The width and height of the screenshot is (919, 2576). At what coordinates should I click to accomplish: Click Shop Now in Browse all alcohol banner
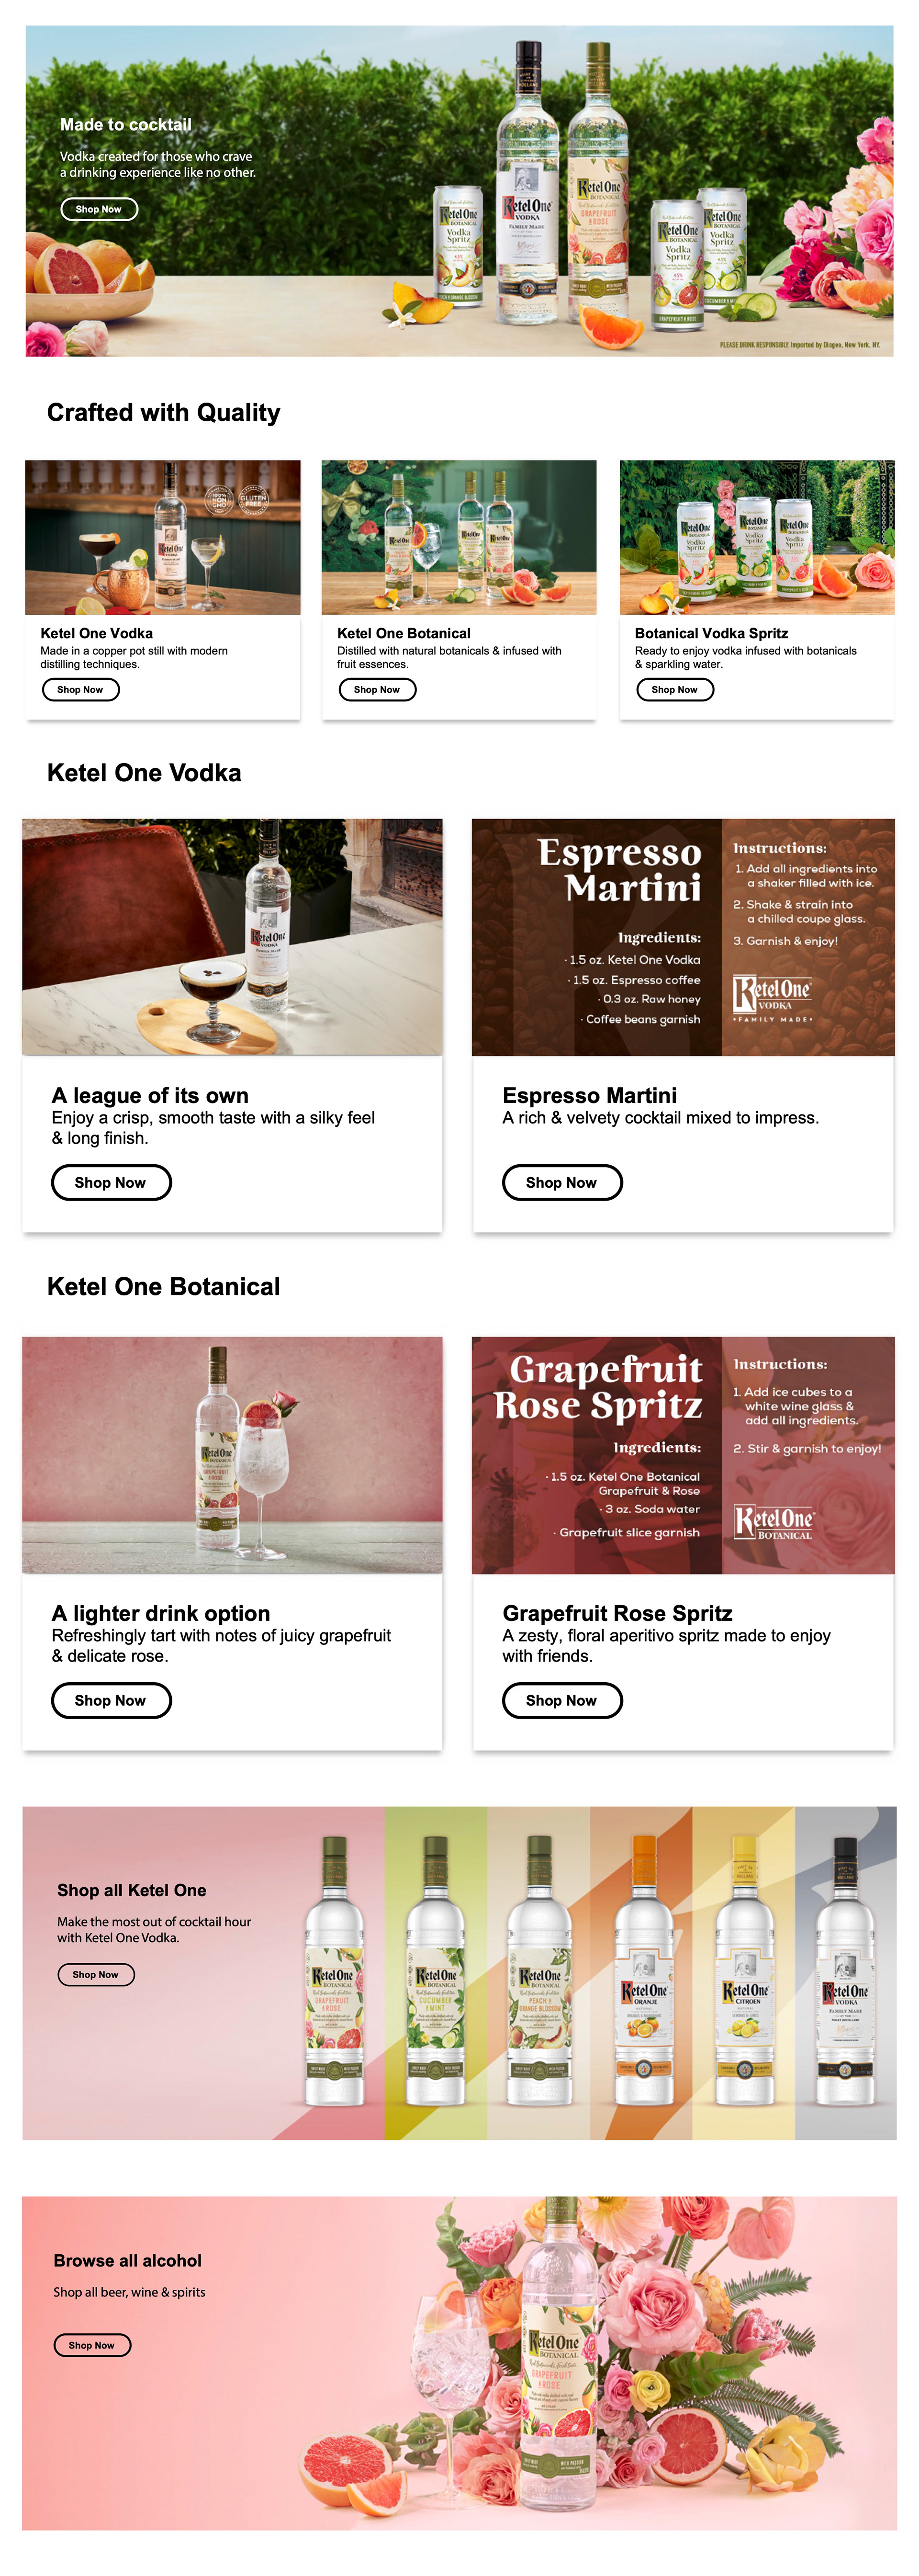92,2345
